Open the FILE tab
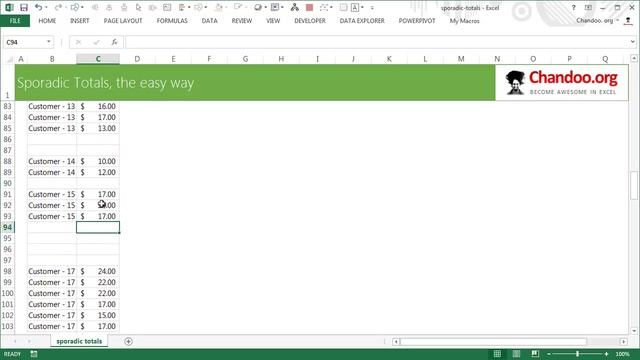 click(15, 21)
